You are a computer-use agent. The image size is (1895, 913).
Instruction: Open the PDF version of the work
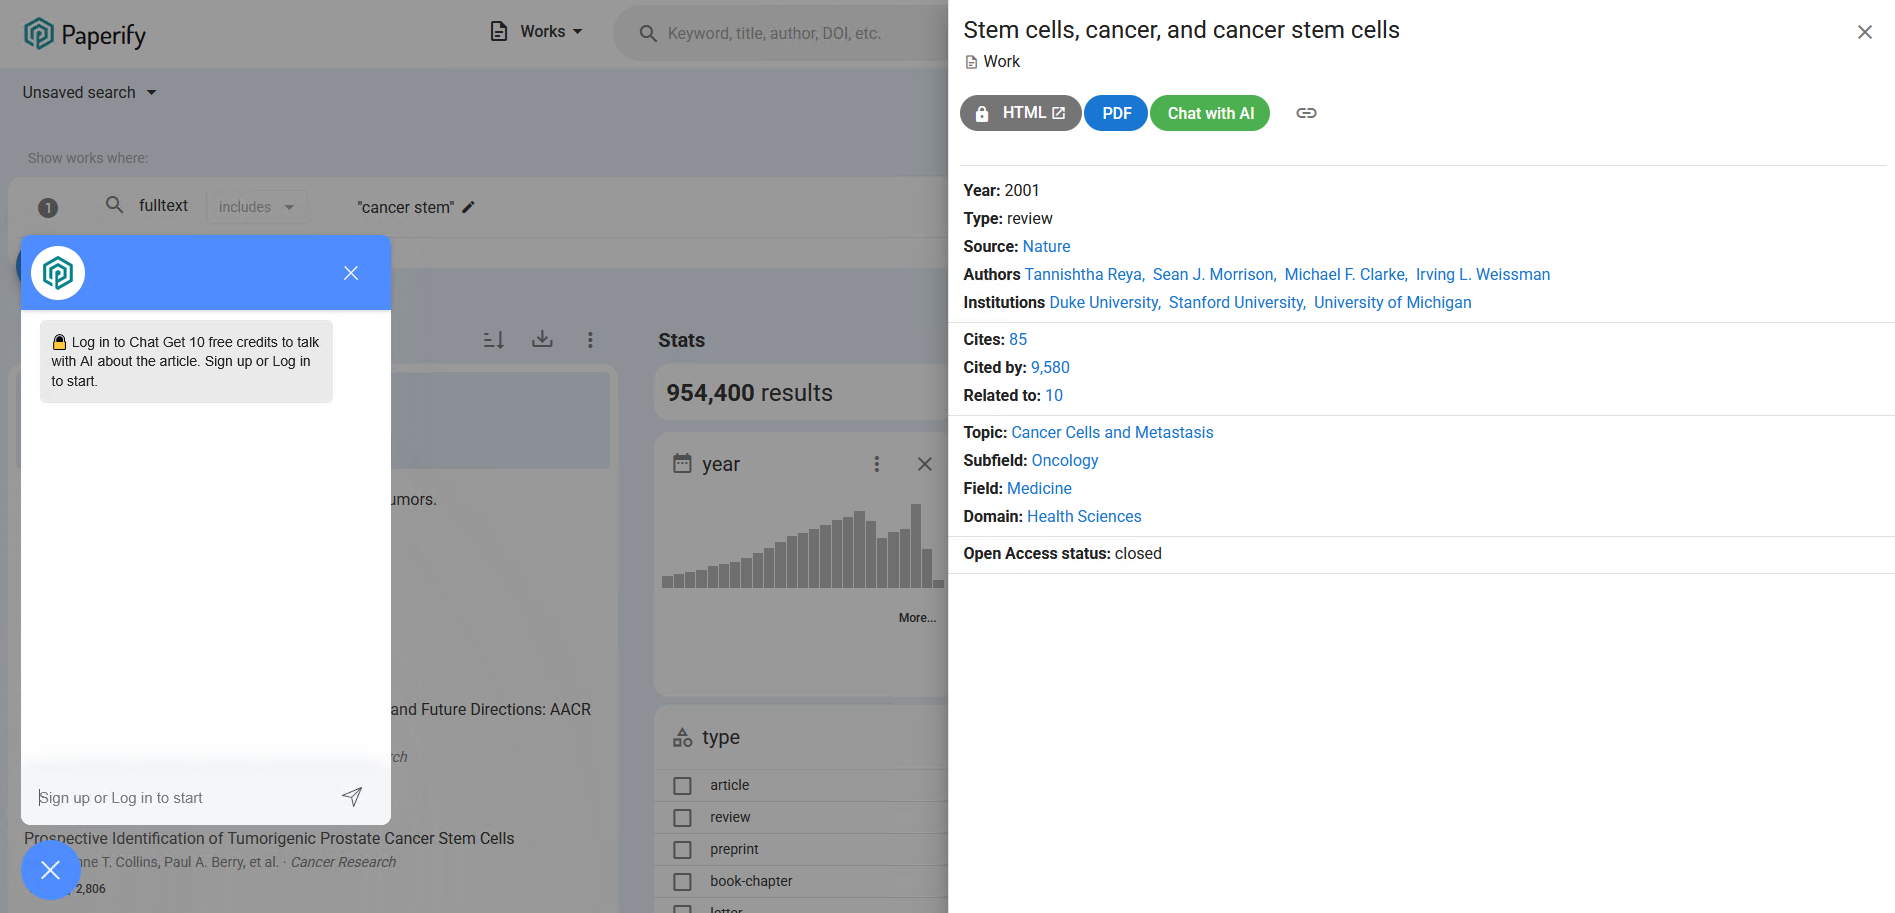click(x=1116, y=113)
